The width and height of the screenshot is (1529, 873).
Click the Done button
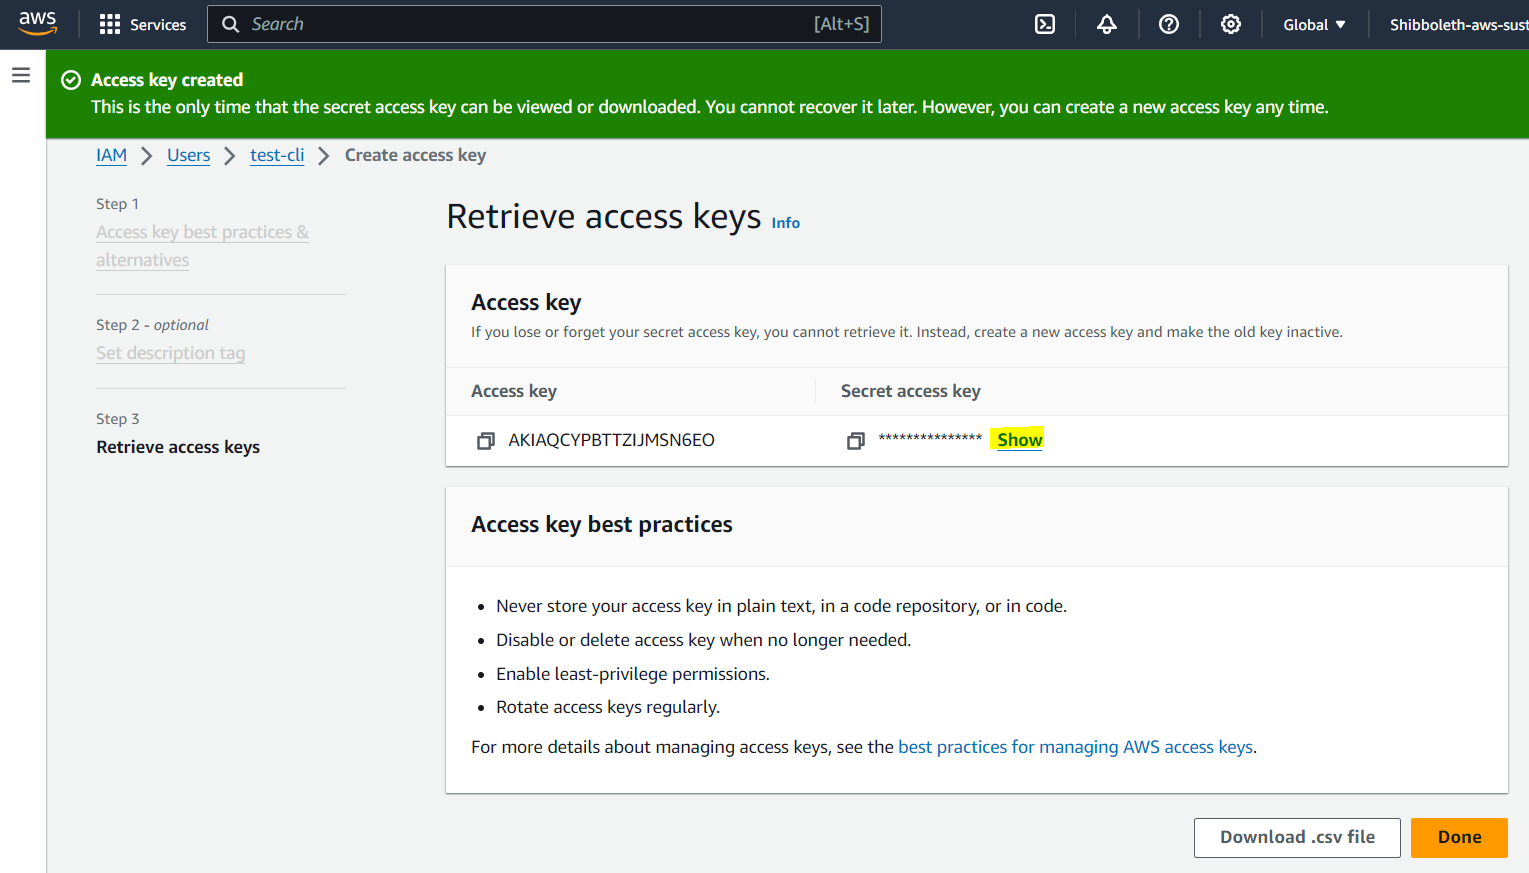pos(1459,838)
